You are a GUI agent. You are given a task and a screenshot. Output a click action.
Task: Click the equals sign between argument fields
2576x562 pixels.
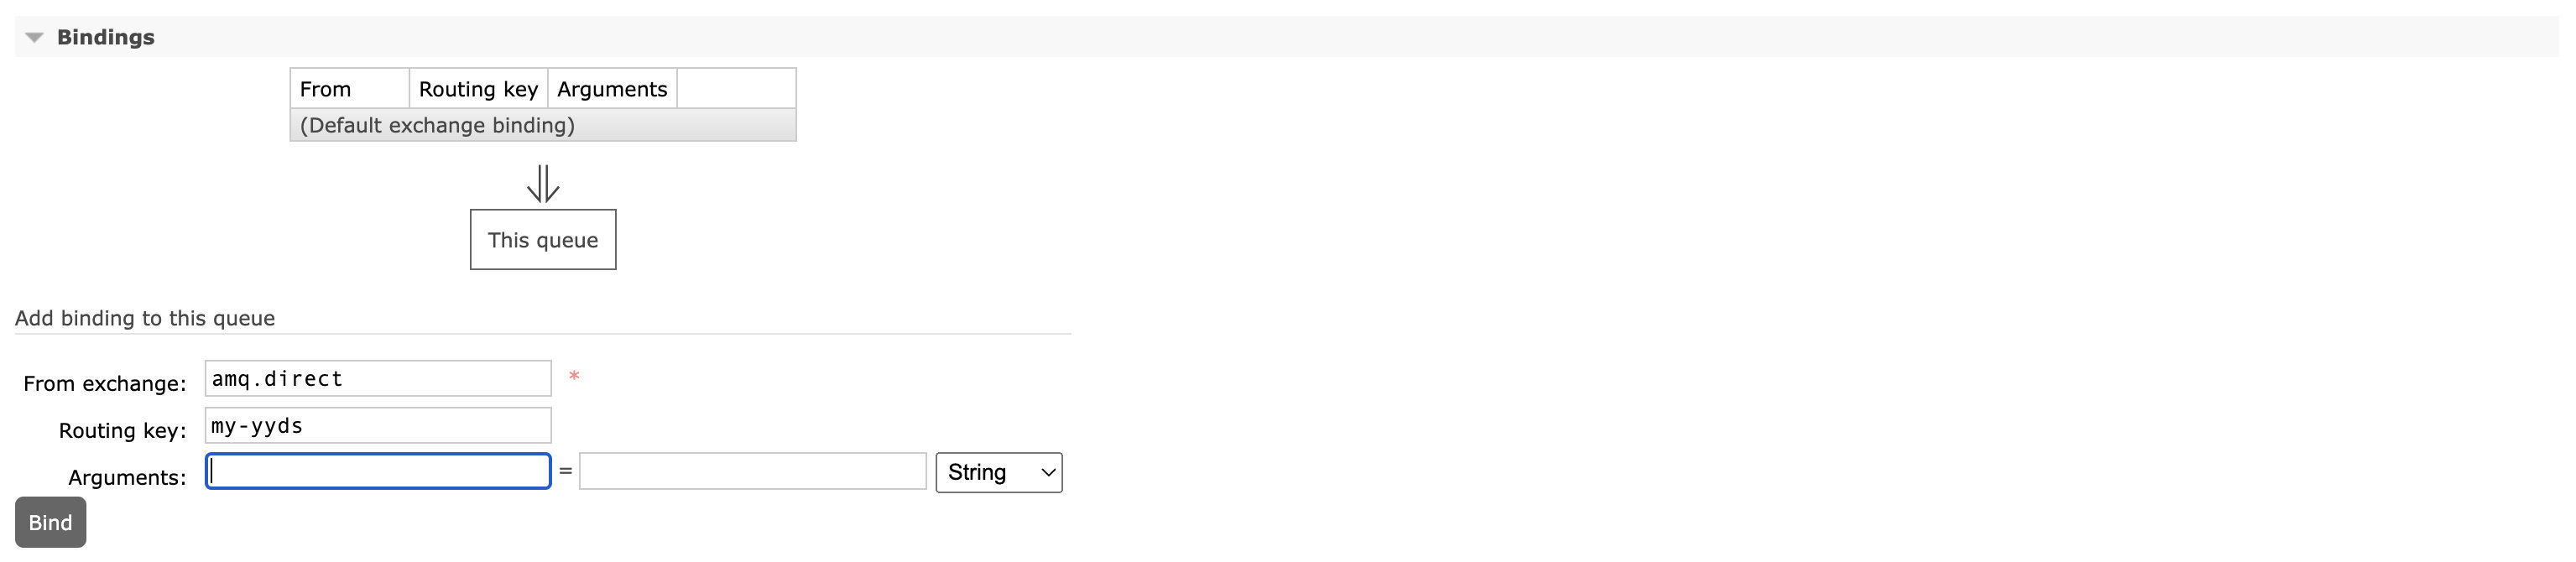pos(565,471)
